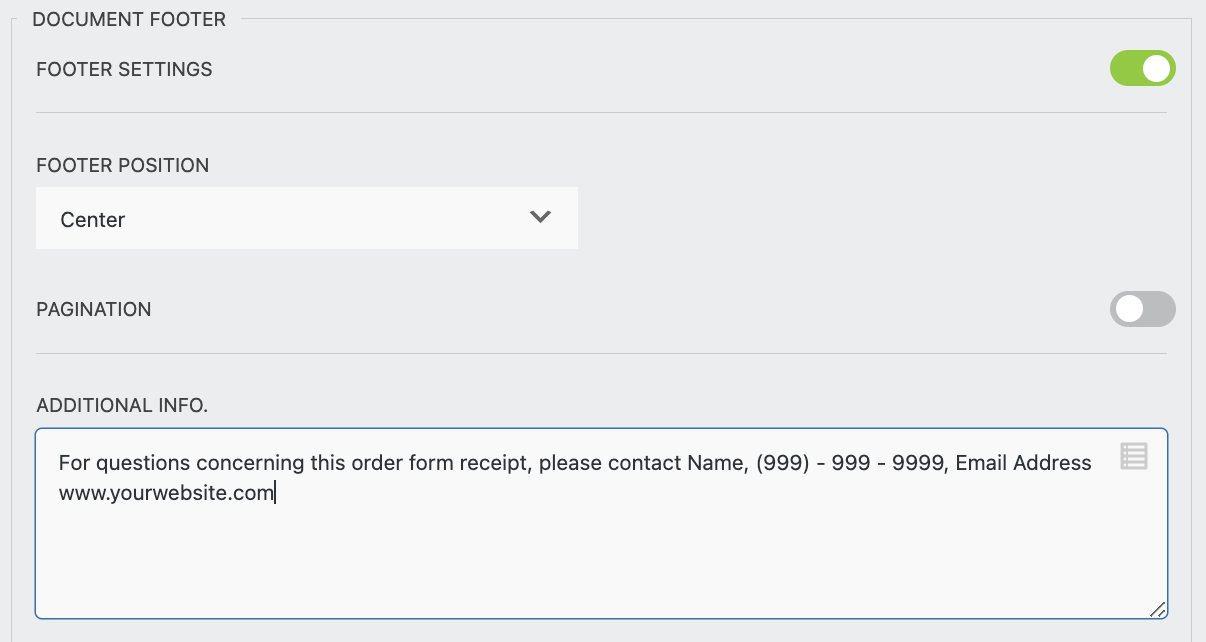The height and width of the screenshot is (642, 1206).
Task: Click the dropdown chevron on Footer Position
Action: 539,218
